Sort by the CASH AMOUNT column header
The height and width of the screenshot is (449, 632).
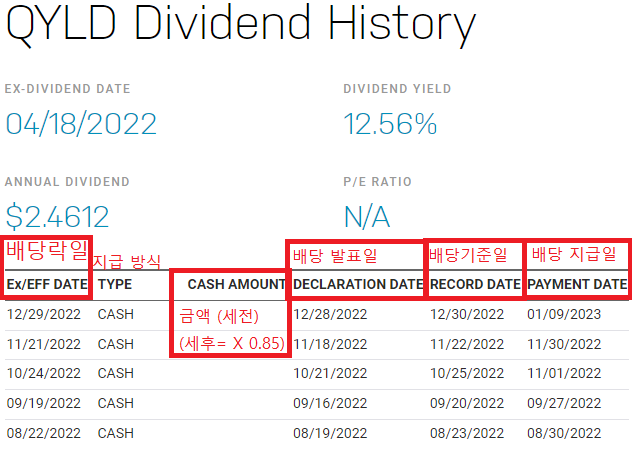click(237, 284)
